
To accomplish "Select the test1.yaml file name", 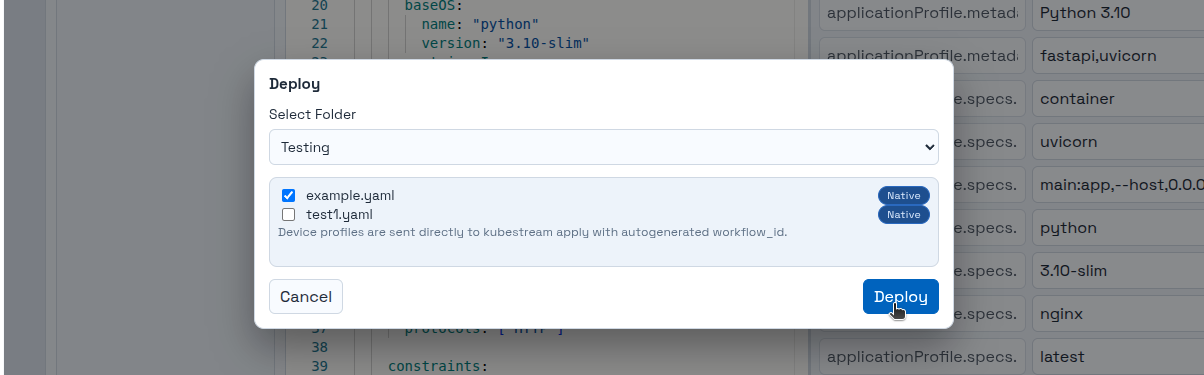I will [339, 214].
